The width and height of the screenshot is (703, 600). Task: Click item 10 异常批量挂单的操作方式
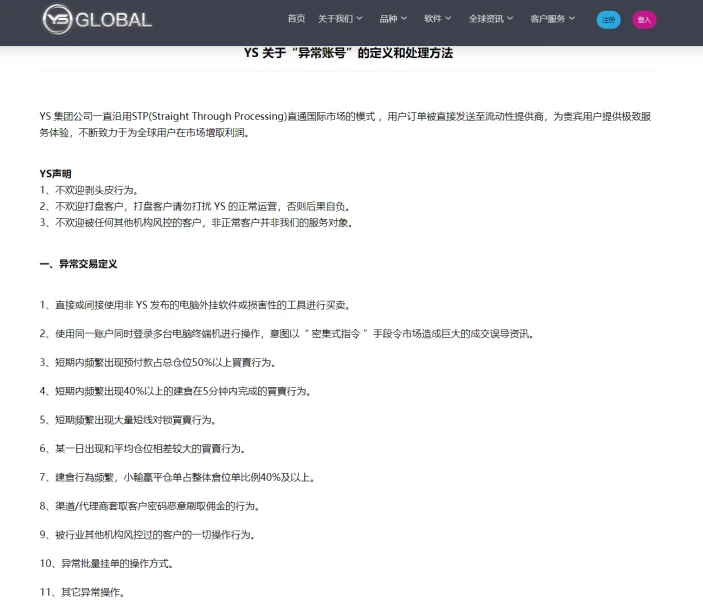(x=107, y=563)
